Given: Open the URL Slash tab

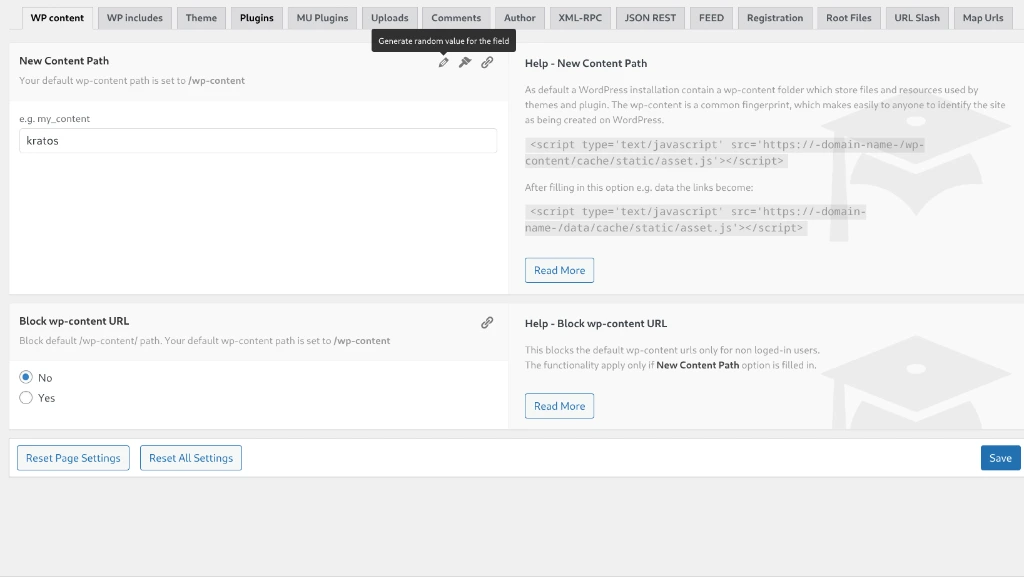Looking at the screenshot, I should (917, 18).
